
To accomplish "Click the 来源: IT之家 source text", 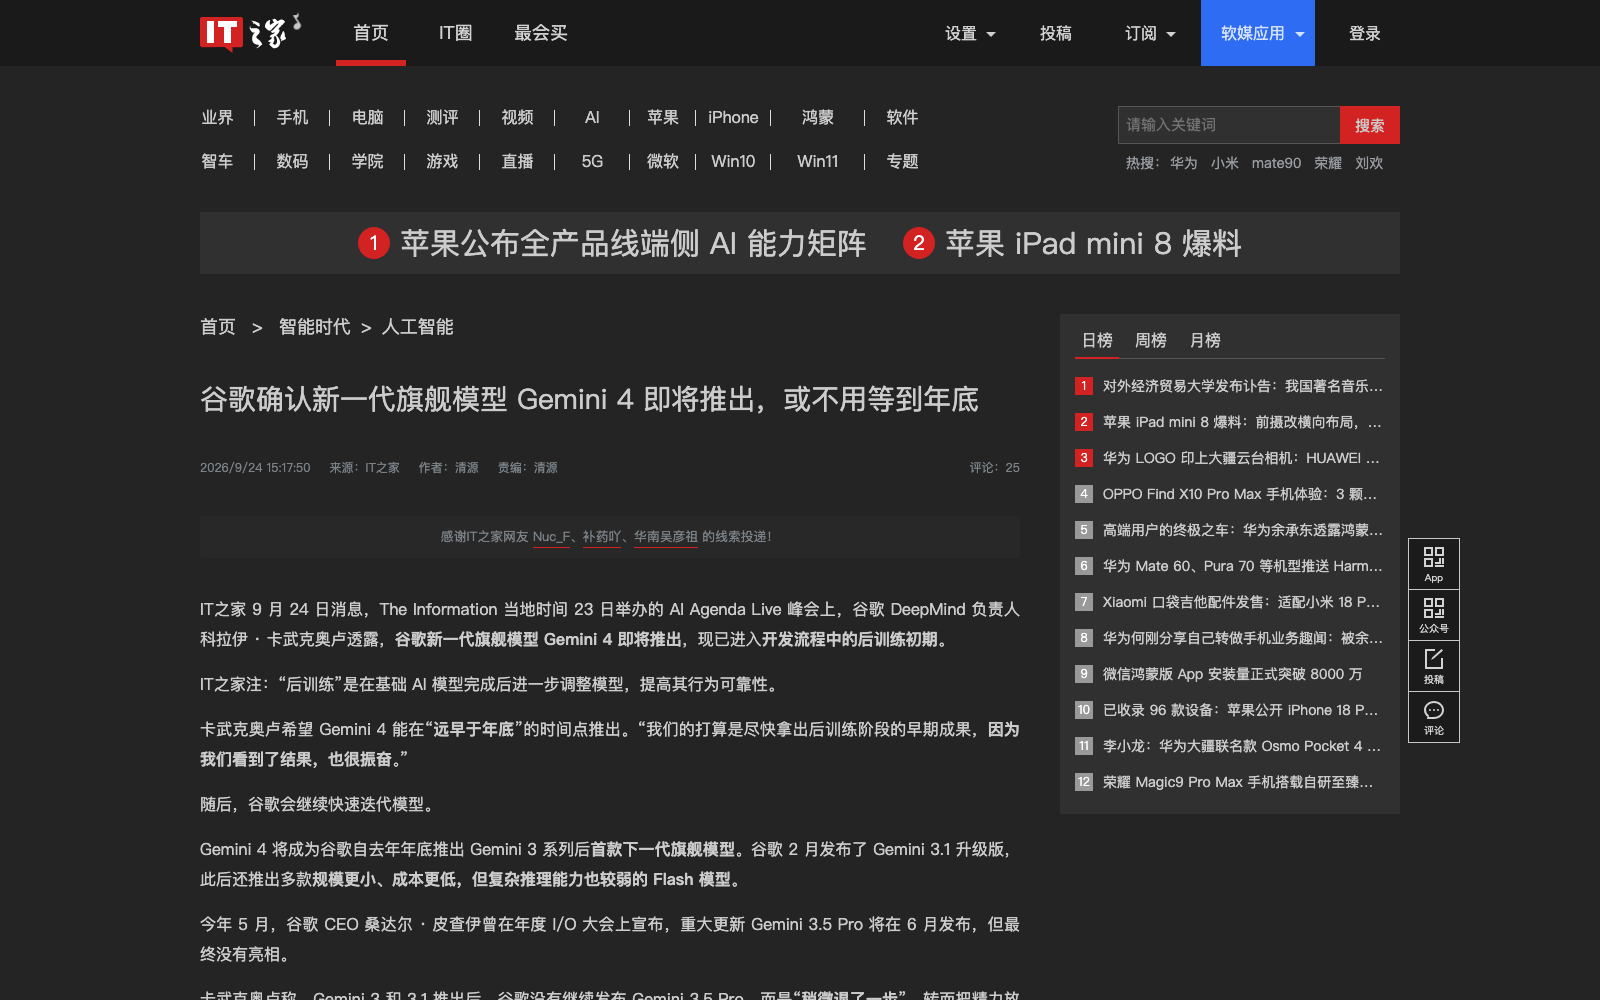I will click(x=365, y=467).
